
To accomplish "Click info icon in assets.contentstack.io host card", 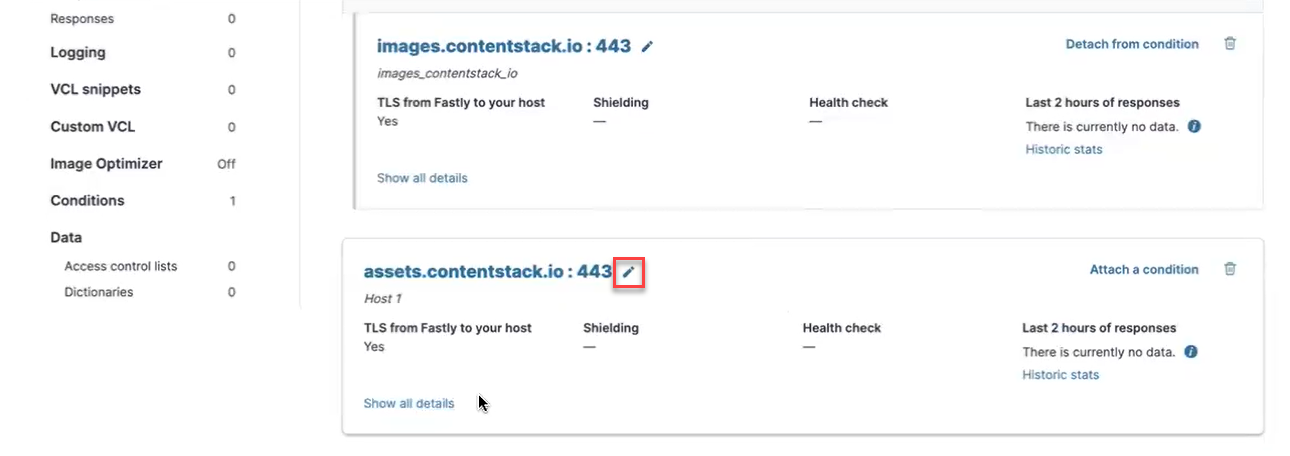I will [x=1191, y=352].
